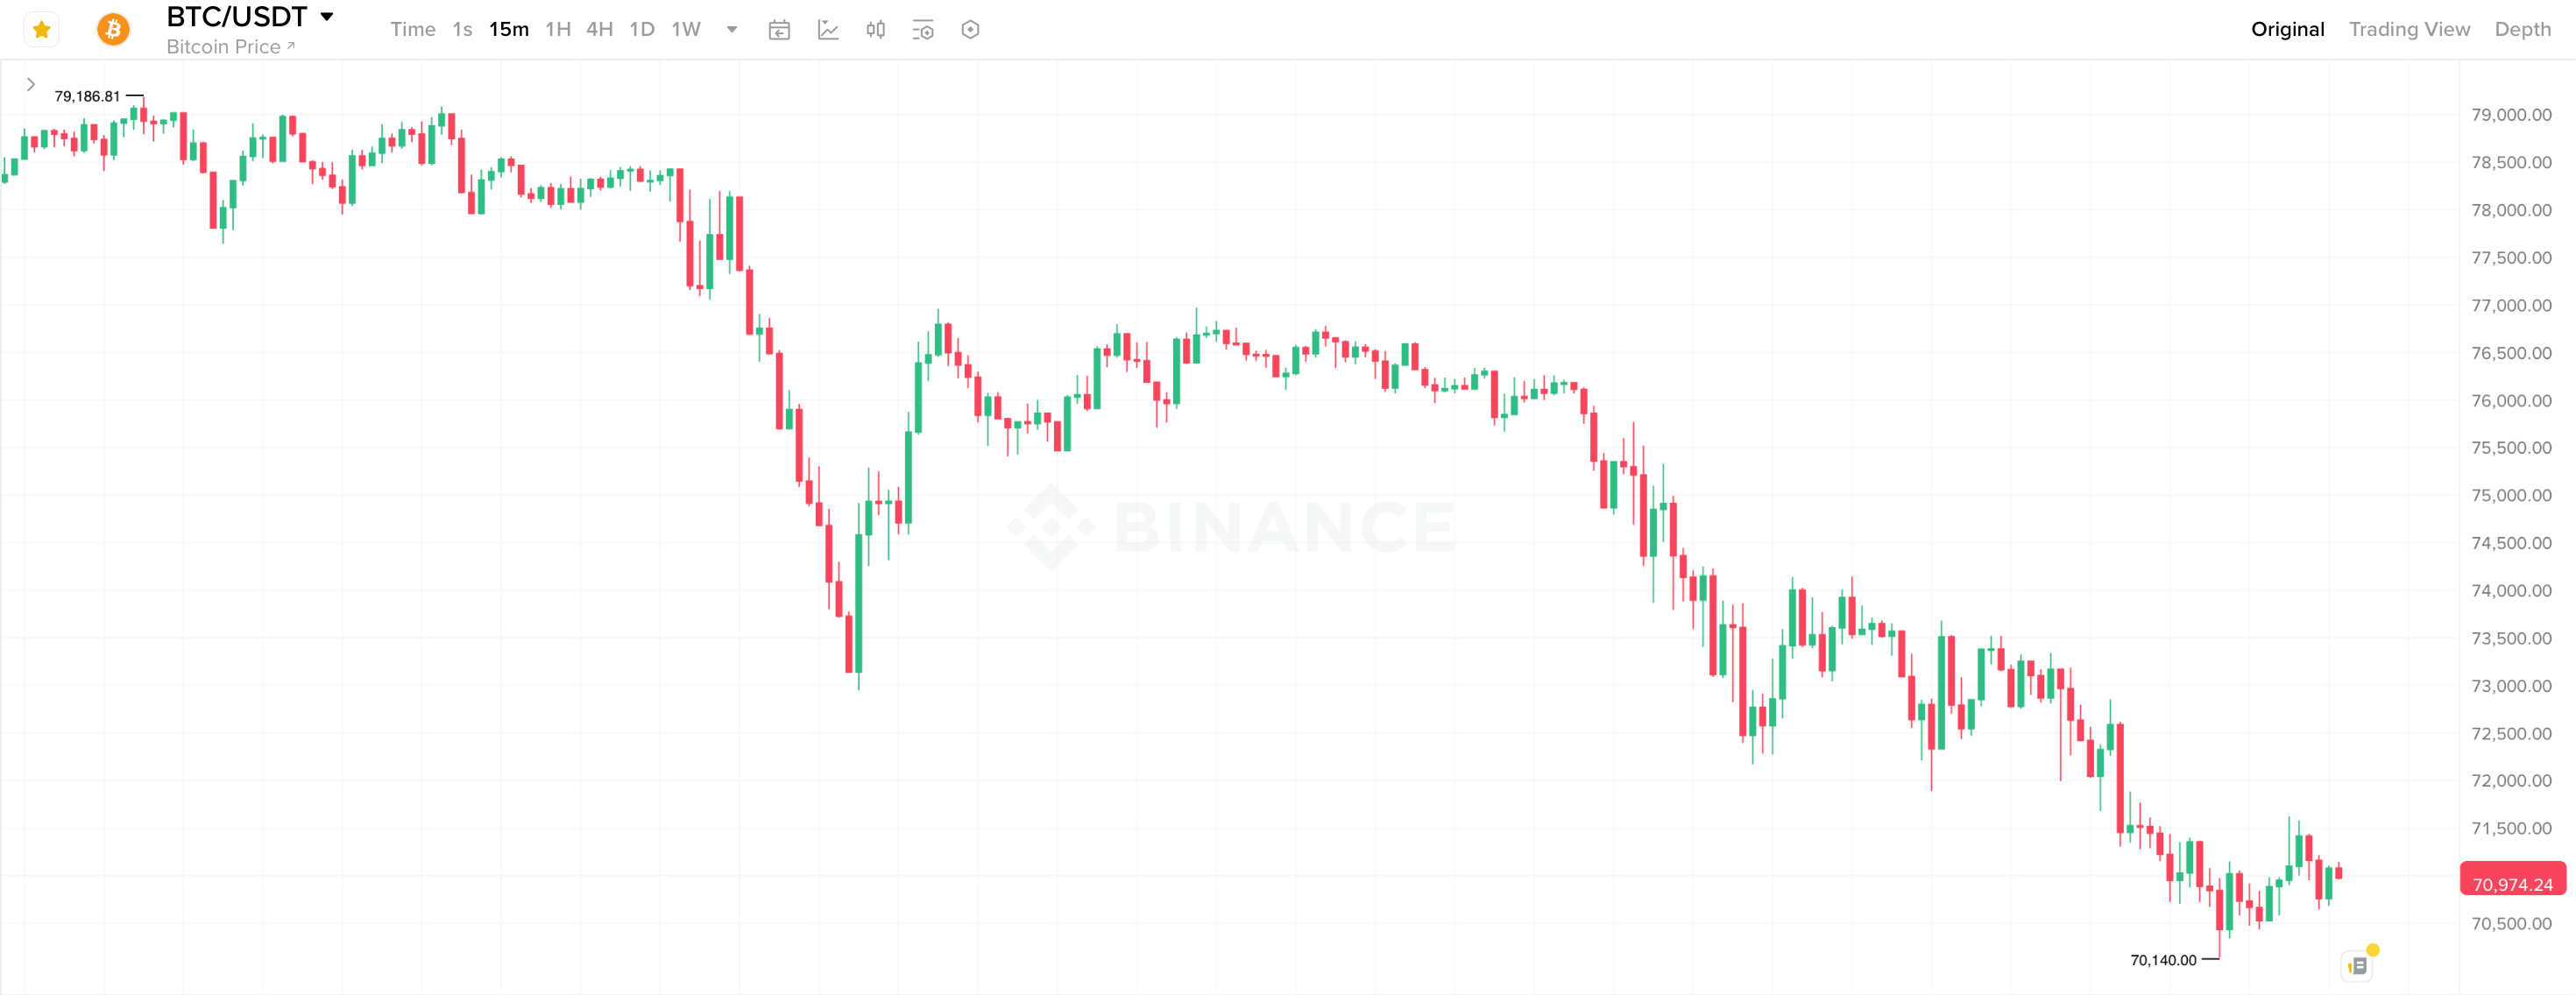Enable the Depth chart mode
The height and width of the screenshot is (995, 2576).
pyautogui.click(x=2523, y=29)
